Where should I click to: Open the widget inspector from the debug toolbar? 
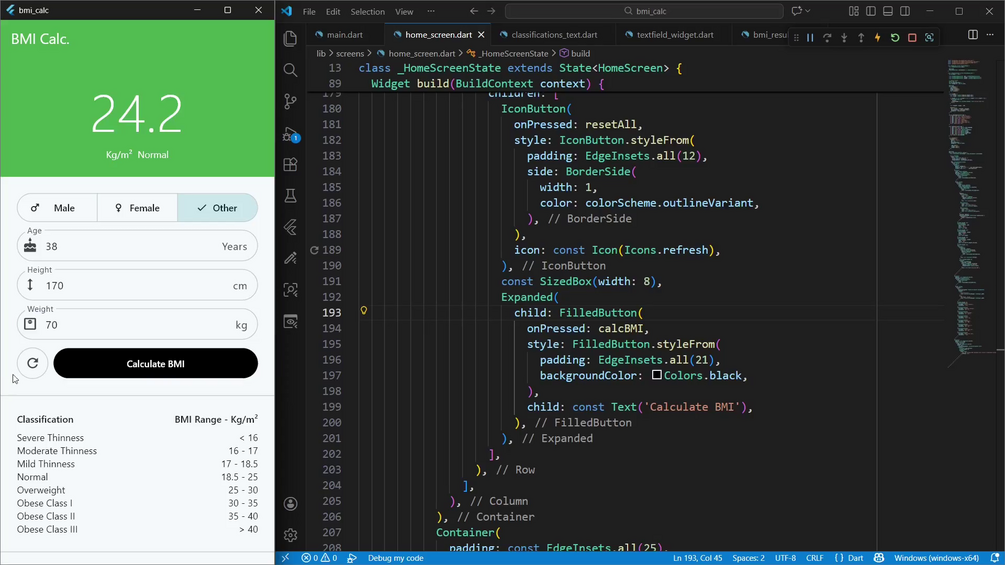point(929,38)
